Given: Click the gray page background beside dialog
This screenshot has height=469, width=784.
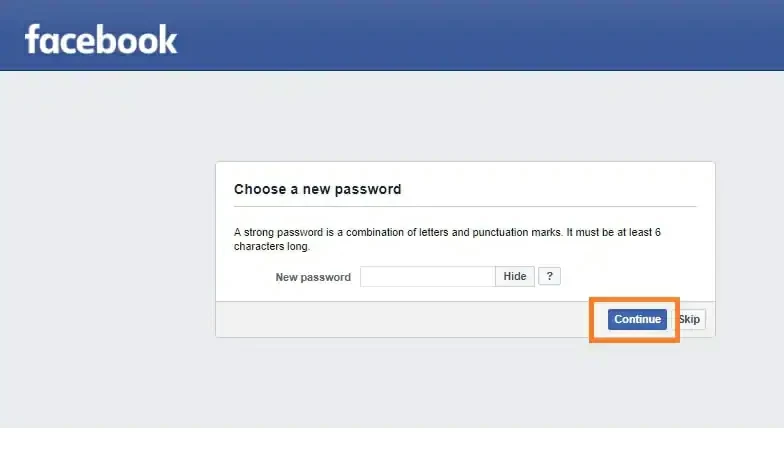Looking at the screenshot, I should (x=108, y=249).
